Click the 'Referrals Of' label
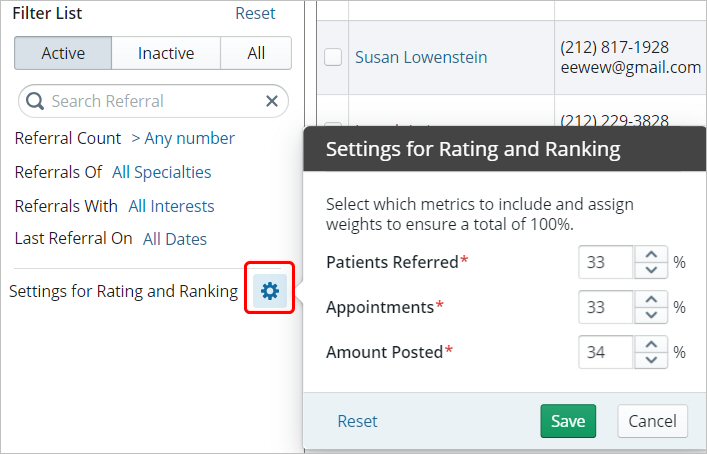Image resolution: width=707 pixels, height=454 pixels. tap(58, 172)
